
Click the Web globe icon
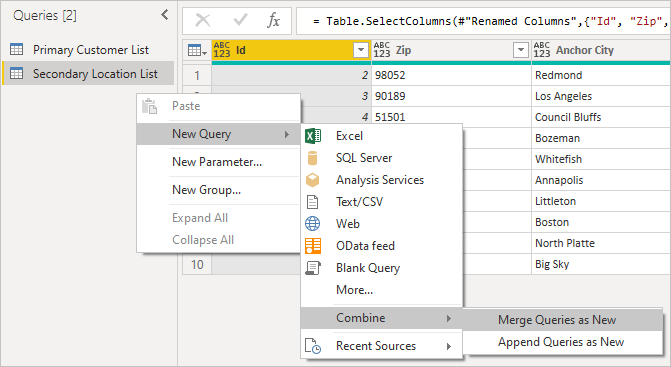tap(312, 224)
